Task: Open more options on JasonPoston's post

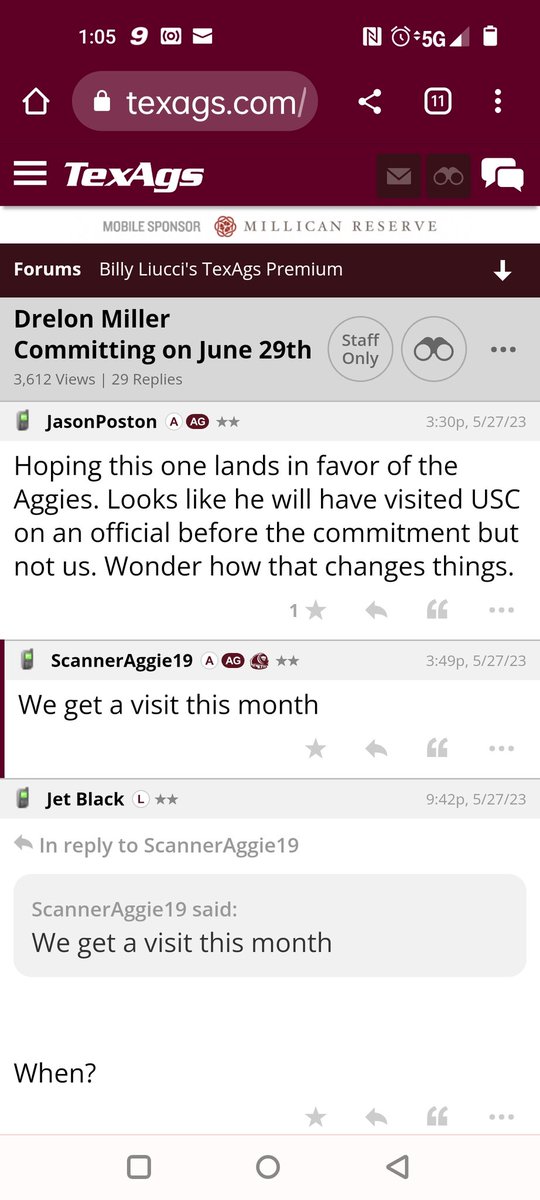Action: point(501,610)
